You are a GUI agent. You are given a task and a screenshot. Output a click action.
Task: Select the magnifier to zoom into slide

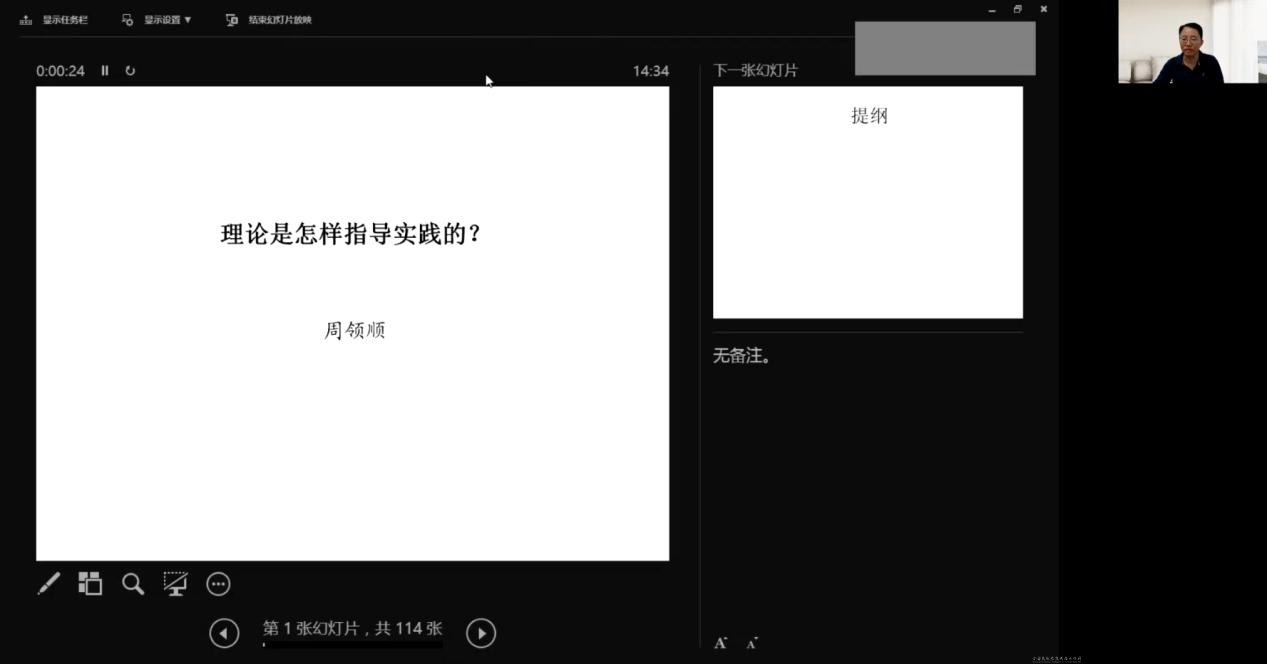click(x=133, y=583)
